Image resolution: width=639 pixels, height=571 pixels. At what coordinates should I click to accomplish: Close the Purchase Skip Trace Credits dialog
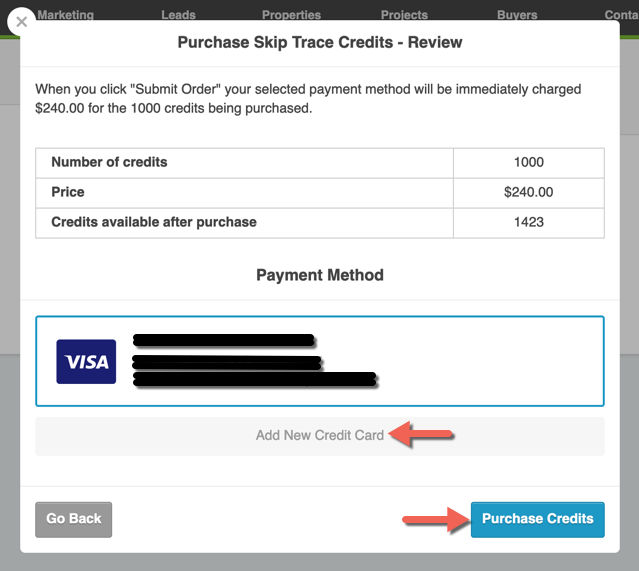21,21
